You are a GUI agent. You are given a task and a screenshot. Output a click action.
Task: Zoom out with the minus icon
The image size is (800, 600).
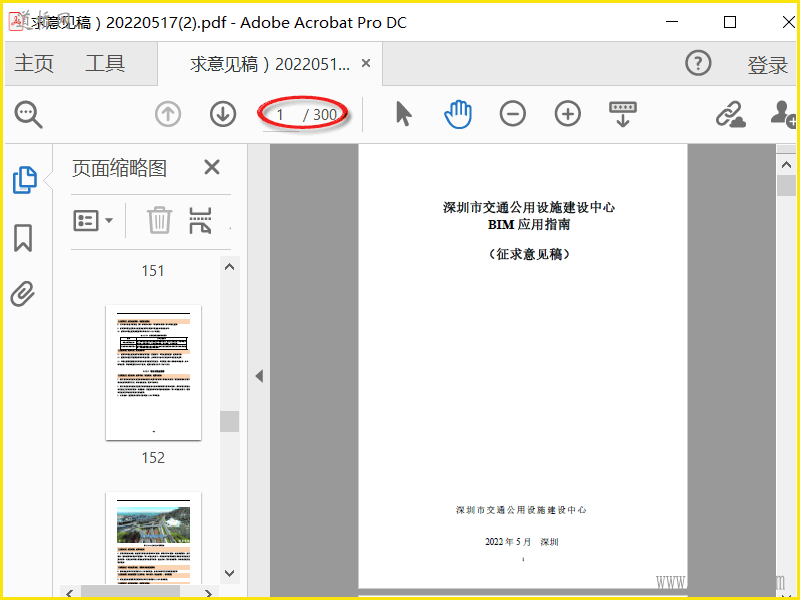tap(513, 114)
